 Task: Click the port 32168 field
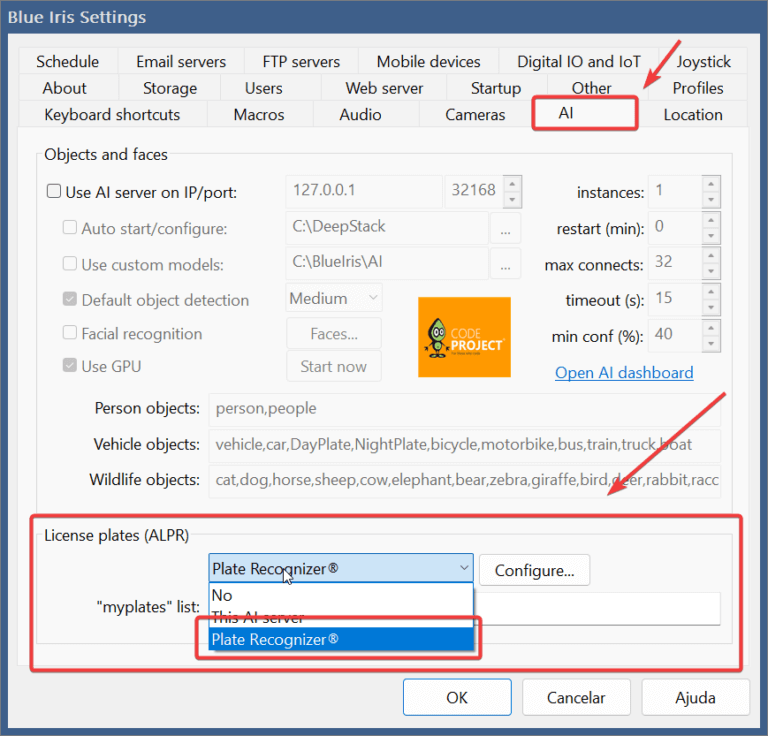[474, 191]
